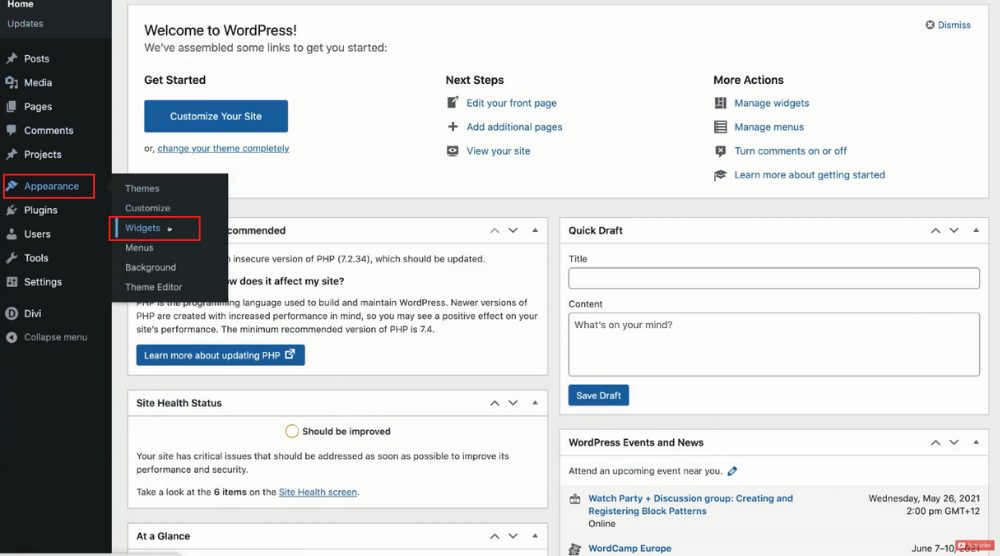Click the Comments bubble icon in sidebar
Screen dimensions: 1000x556
pyautogui.click(x=11, y=130)
